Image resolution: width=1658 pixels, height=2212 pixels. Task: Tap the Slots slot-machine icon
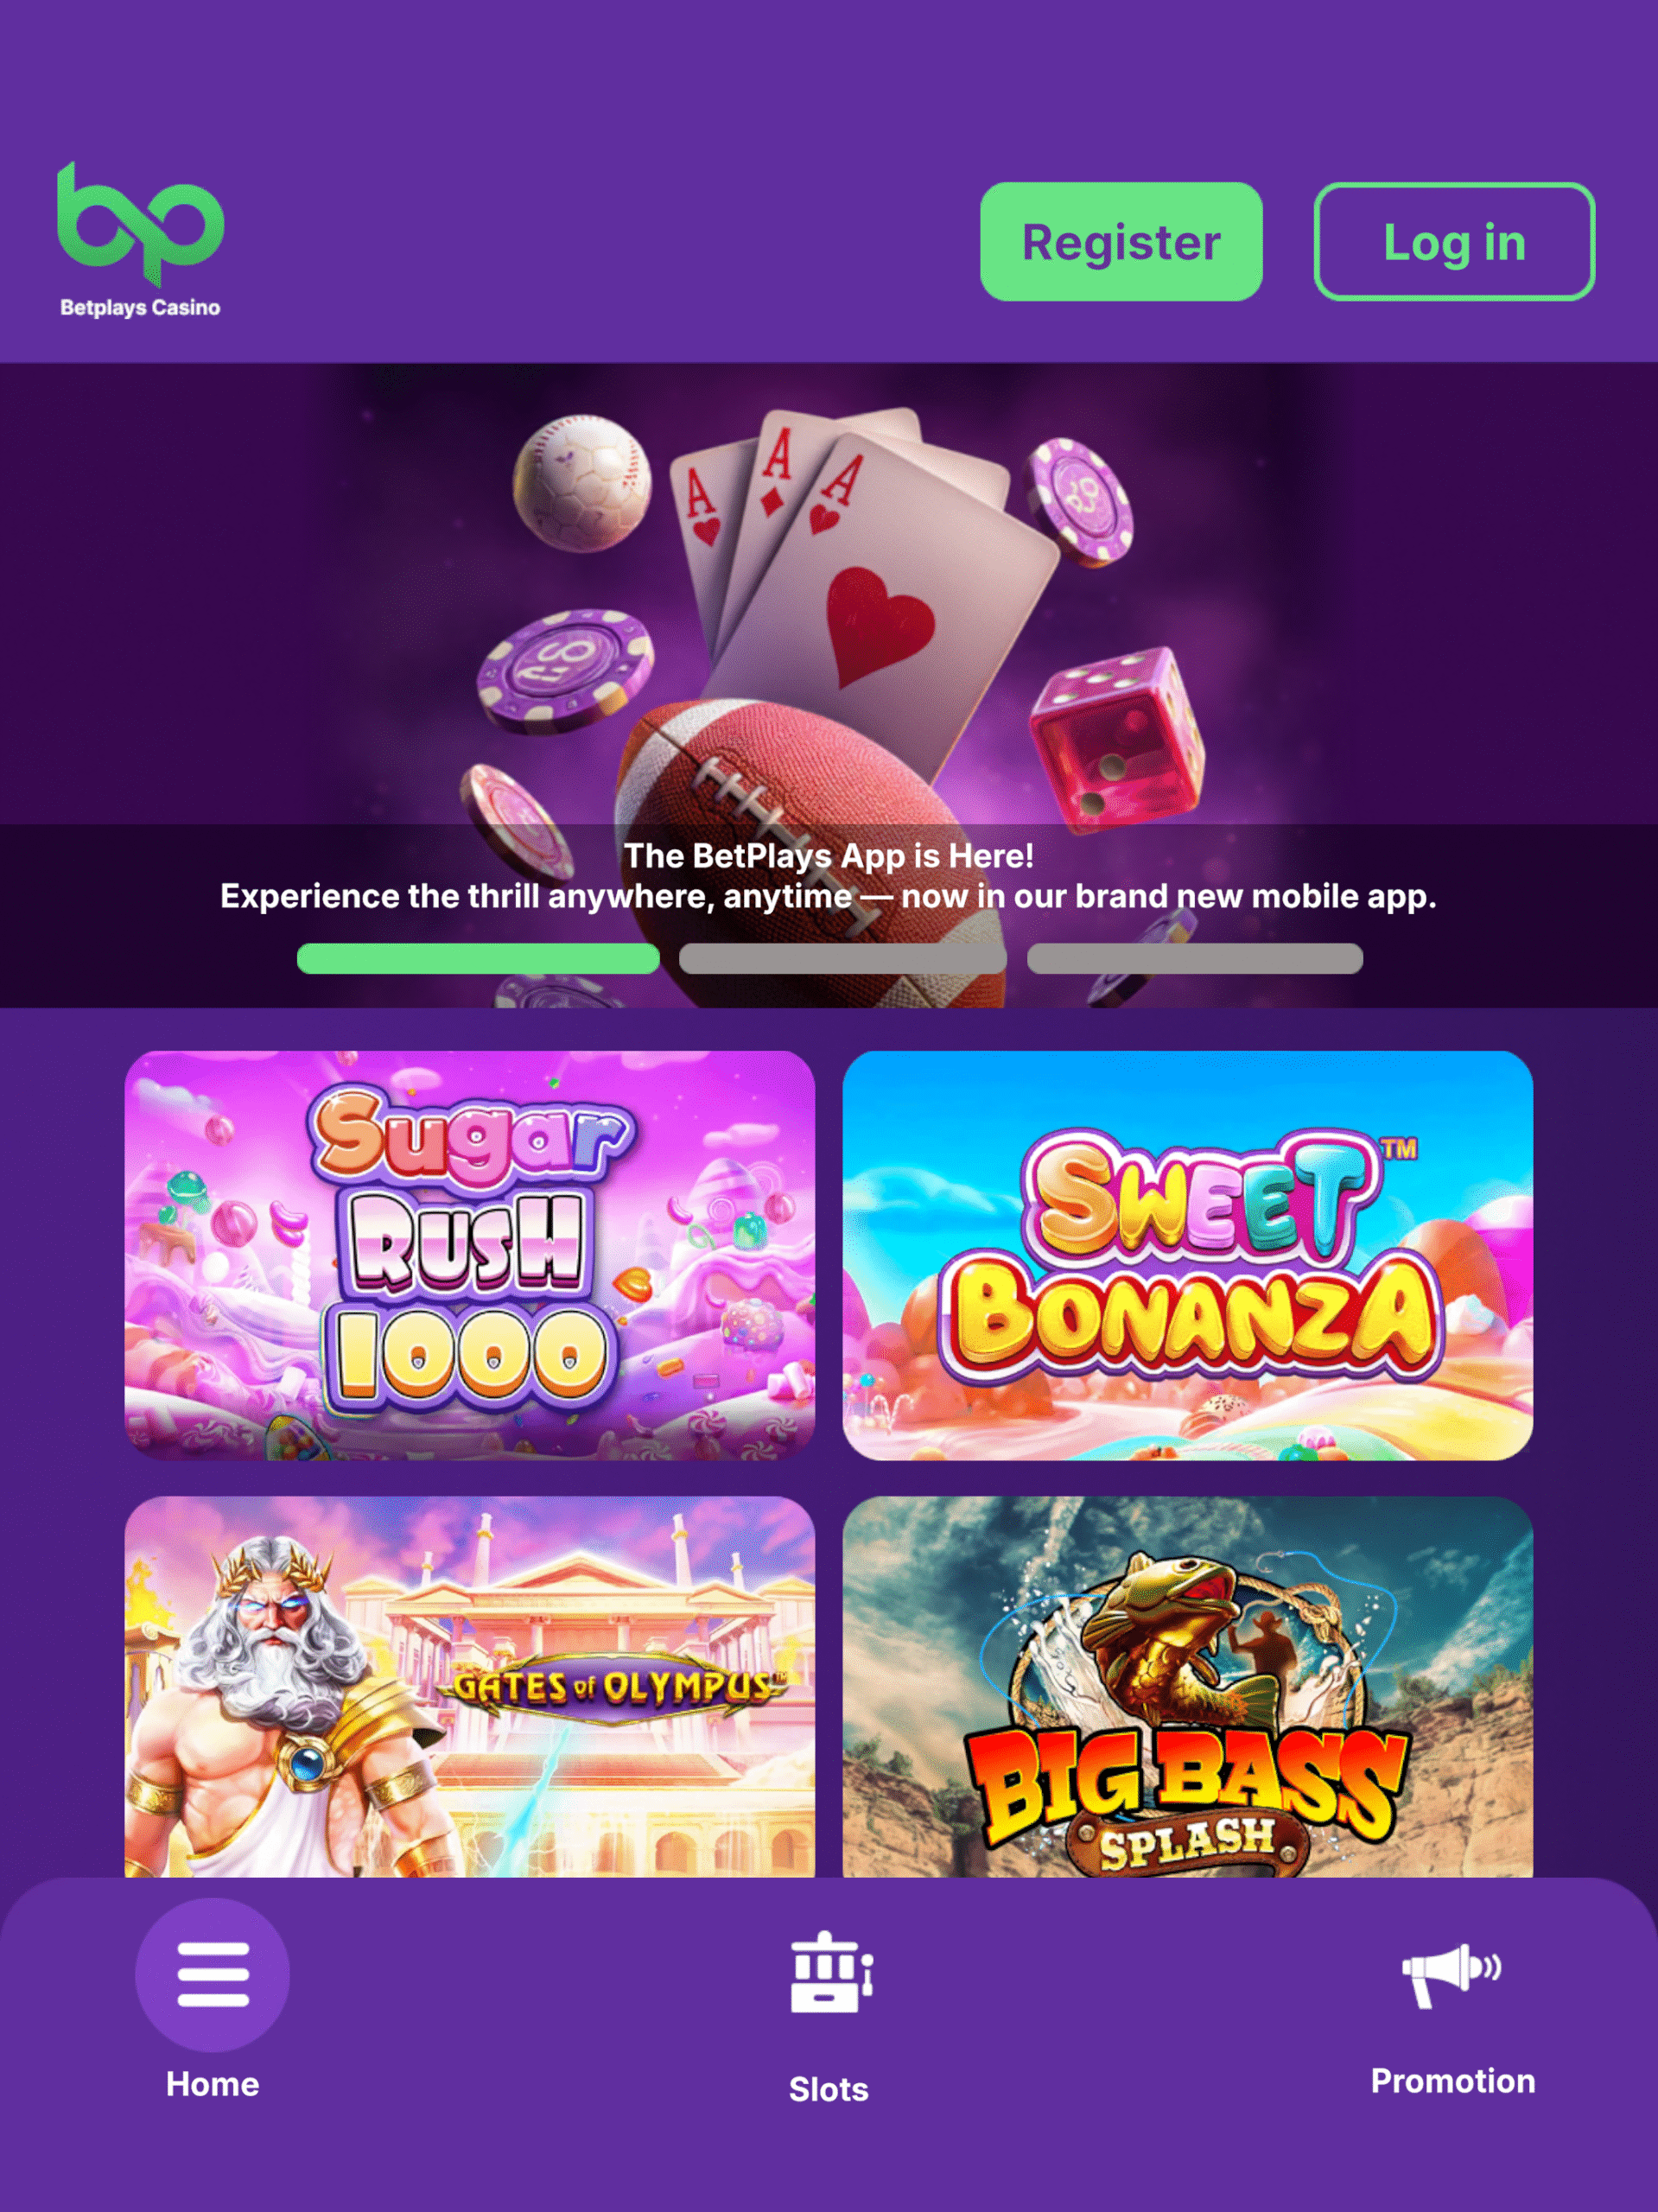click(830, 1973)
